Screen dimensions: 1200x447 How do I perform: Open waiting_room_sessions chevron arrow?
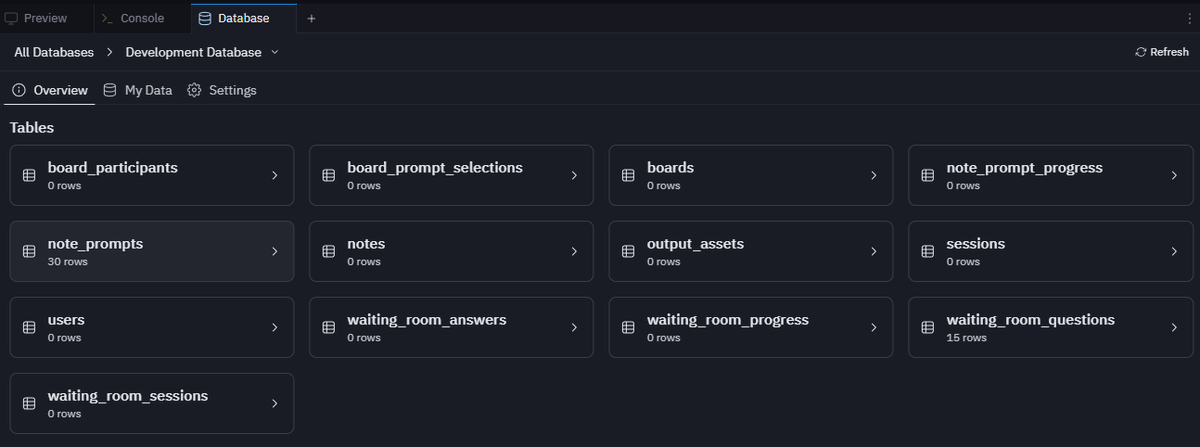(274, 403)
